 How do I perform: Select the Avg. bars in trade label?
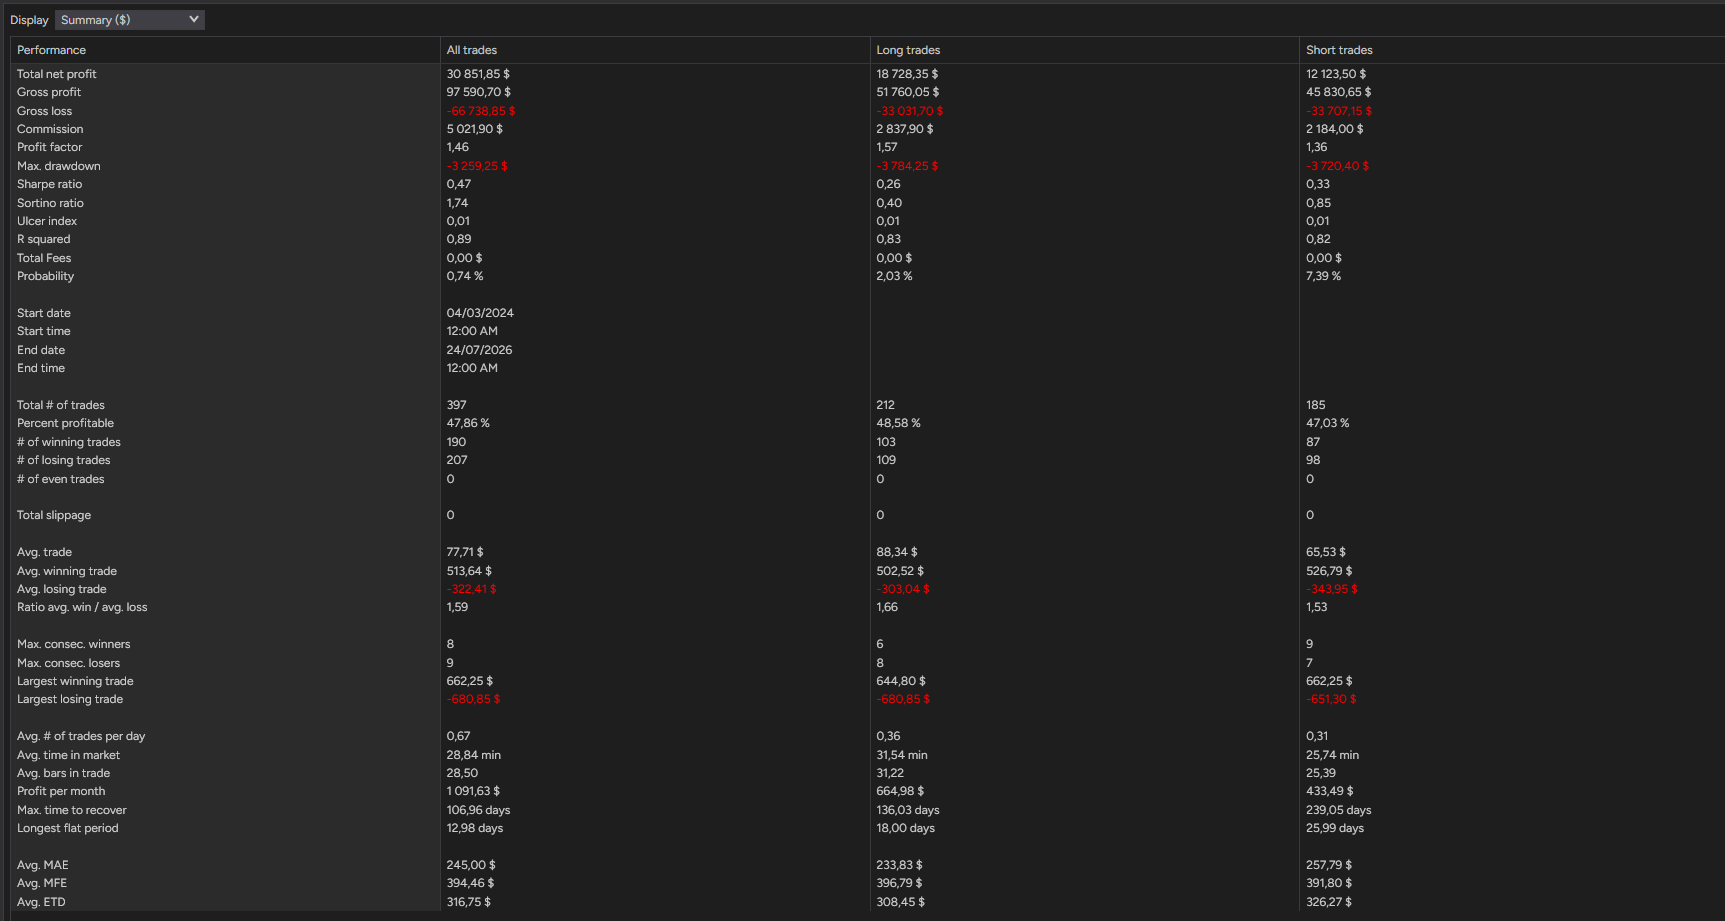click(63, 773)
